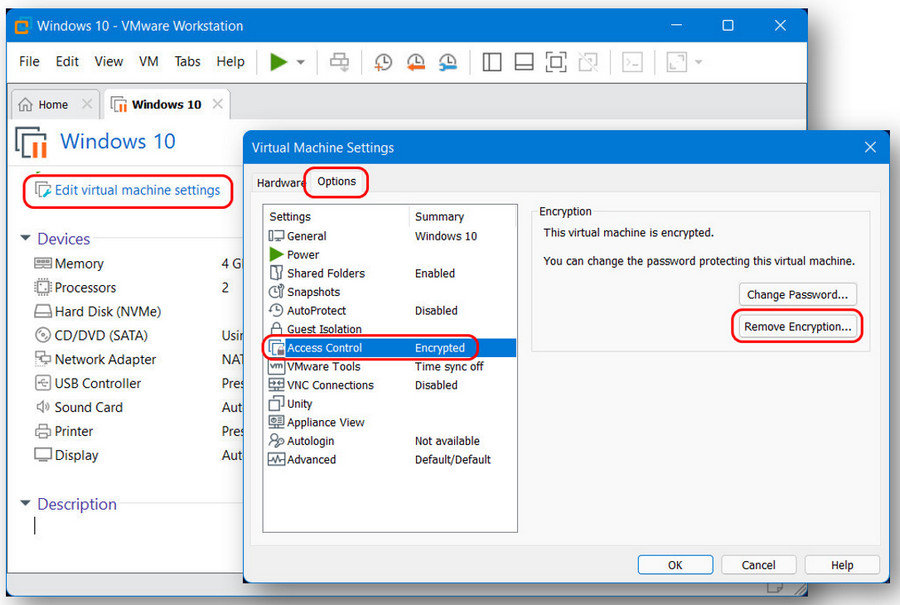Close the Home tab
The image size is (900, 605).
(x=87, y=104)
